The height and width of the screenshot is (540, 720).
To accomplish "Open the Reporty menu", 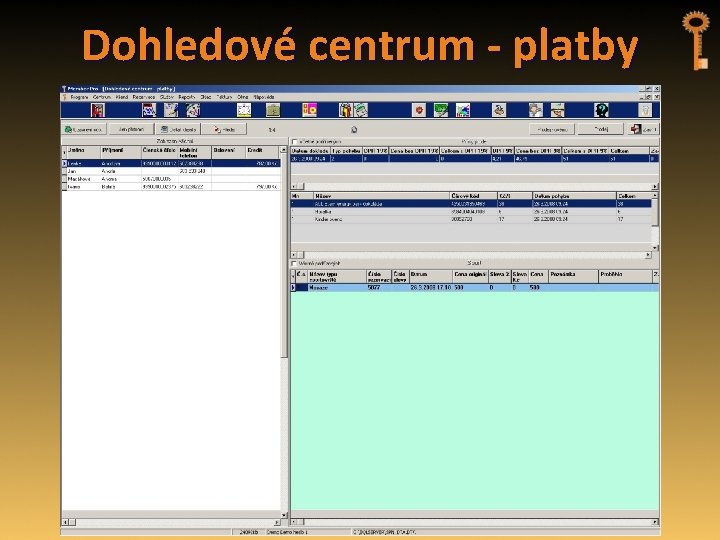I will (186, 97).
